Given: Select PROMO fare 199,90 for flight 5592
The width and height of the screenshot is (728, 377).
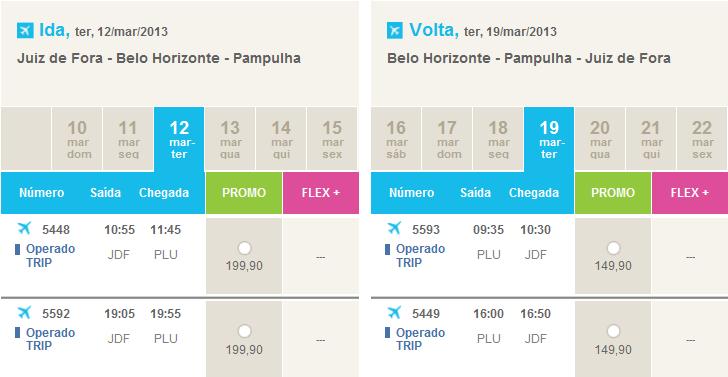Looking at the screenshot, I should coord(244,332).
